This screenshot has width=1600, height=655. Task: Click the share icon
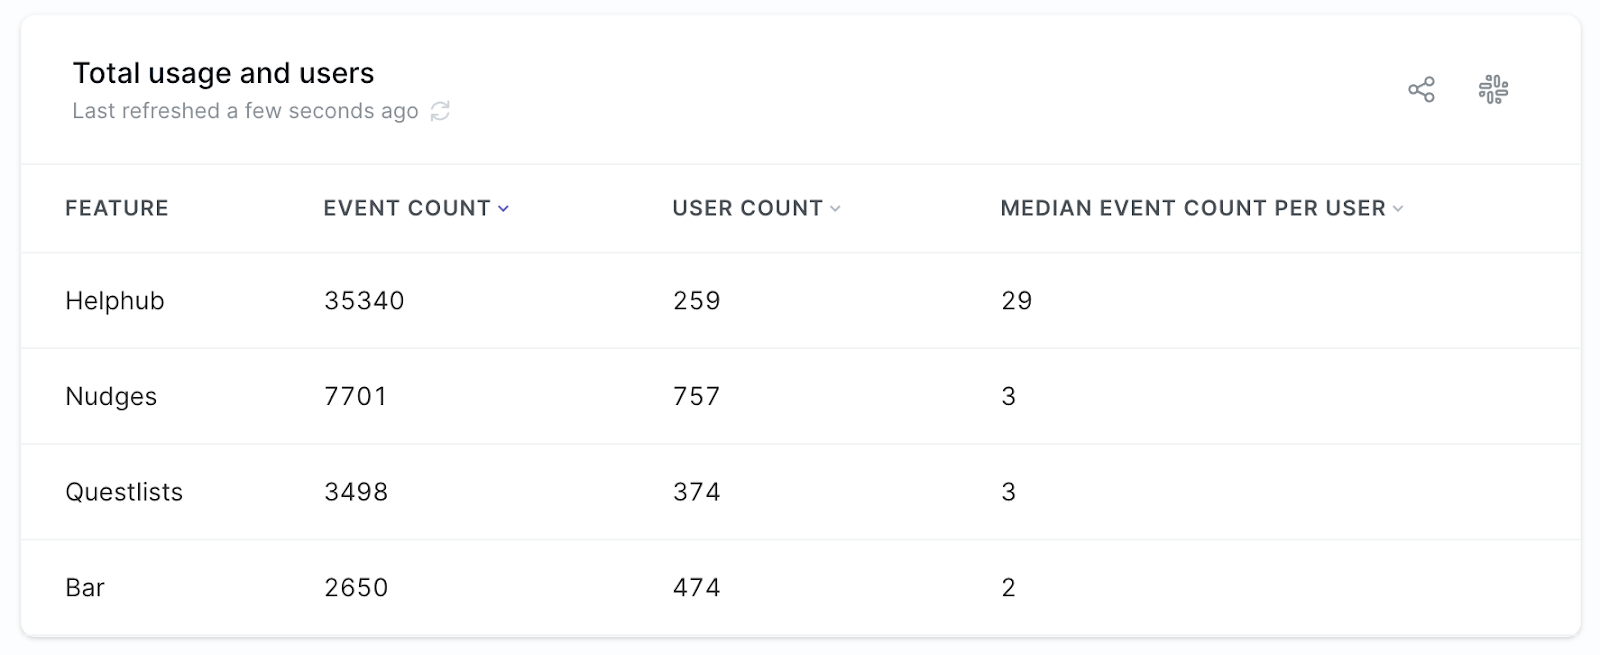point(1421,90)
